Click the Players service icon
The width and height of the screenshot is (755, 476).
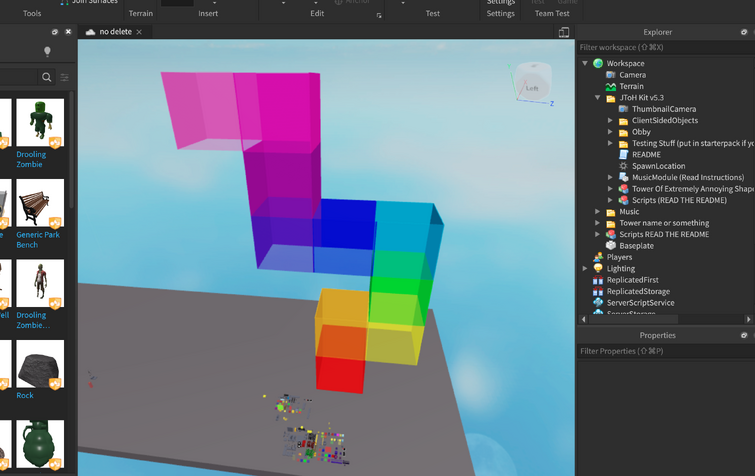tap(598, 257)
